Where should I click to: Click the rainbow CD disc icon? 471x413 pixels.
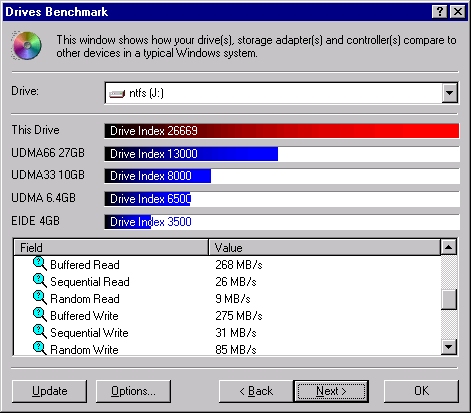pyautogui.click(x=27, y=46)
